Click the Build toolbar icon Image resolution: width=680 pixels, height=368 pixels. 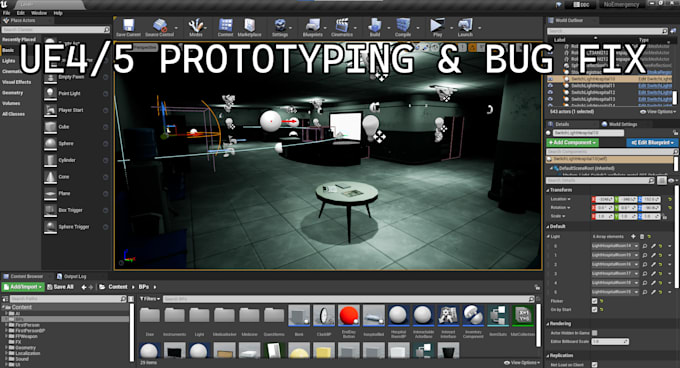(x=375, y=27)
